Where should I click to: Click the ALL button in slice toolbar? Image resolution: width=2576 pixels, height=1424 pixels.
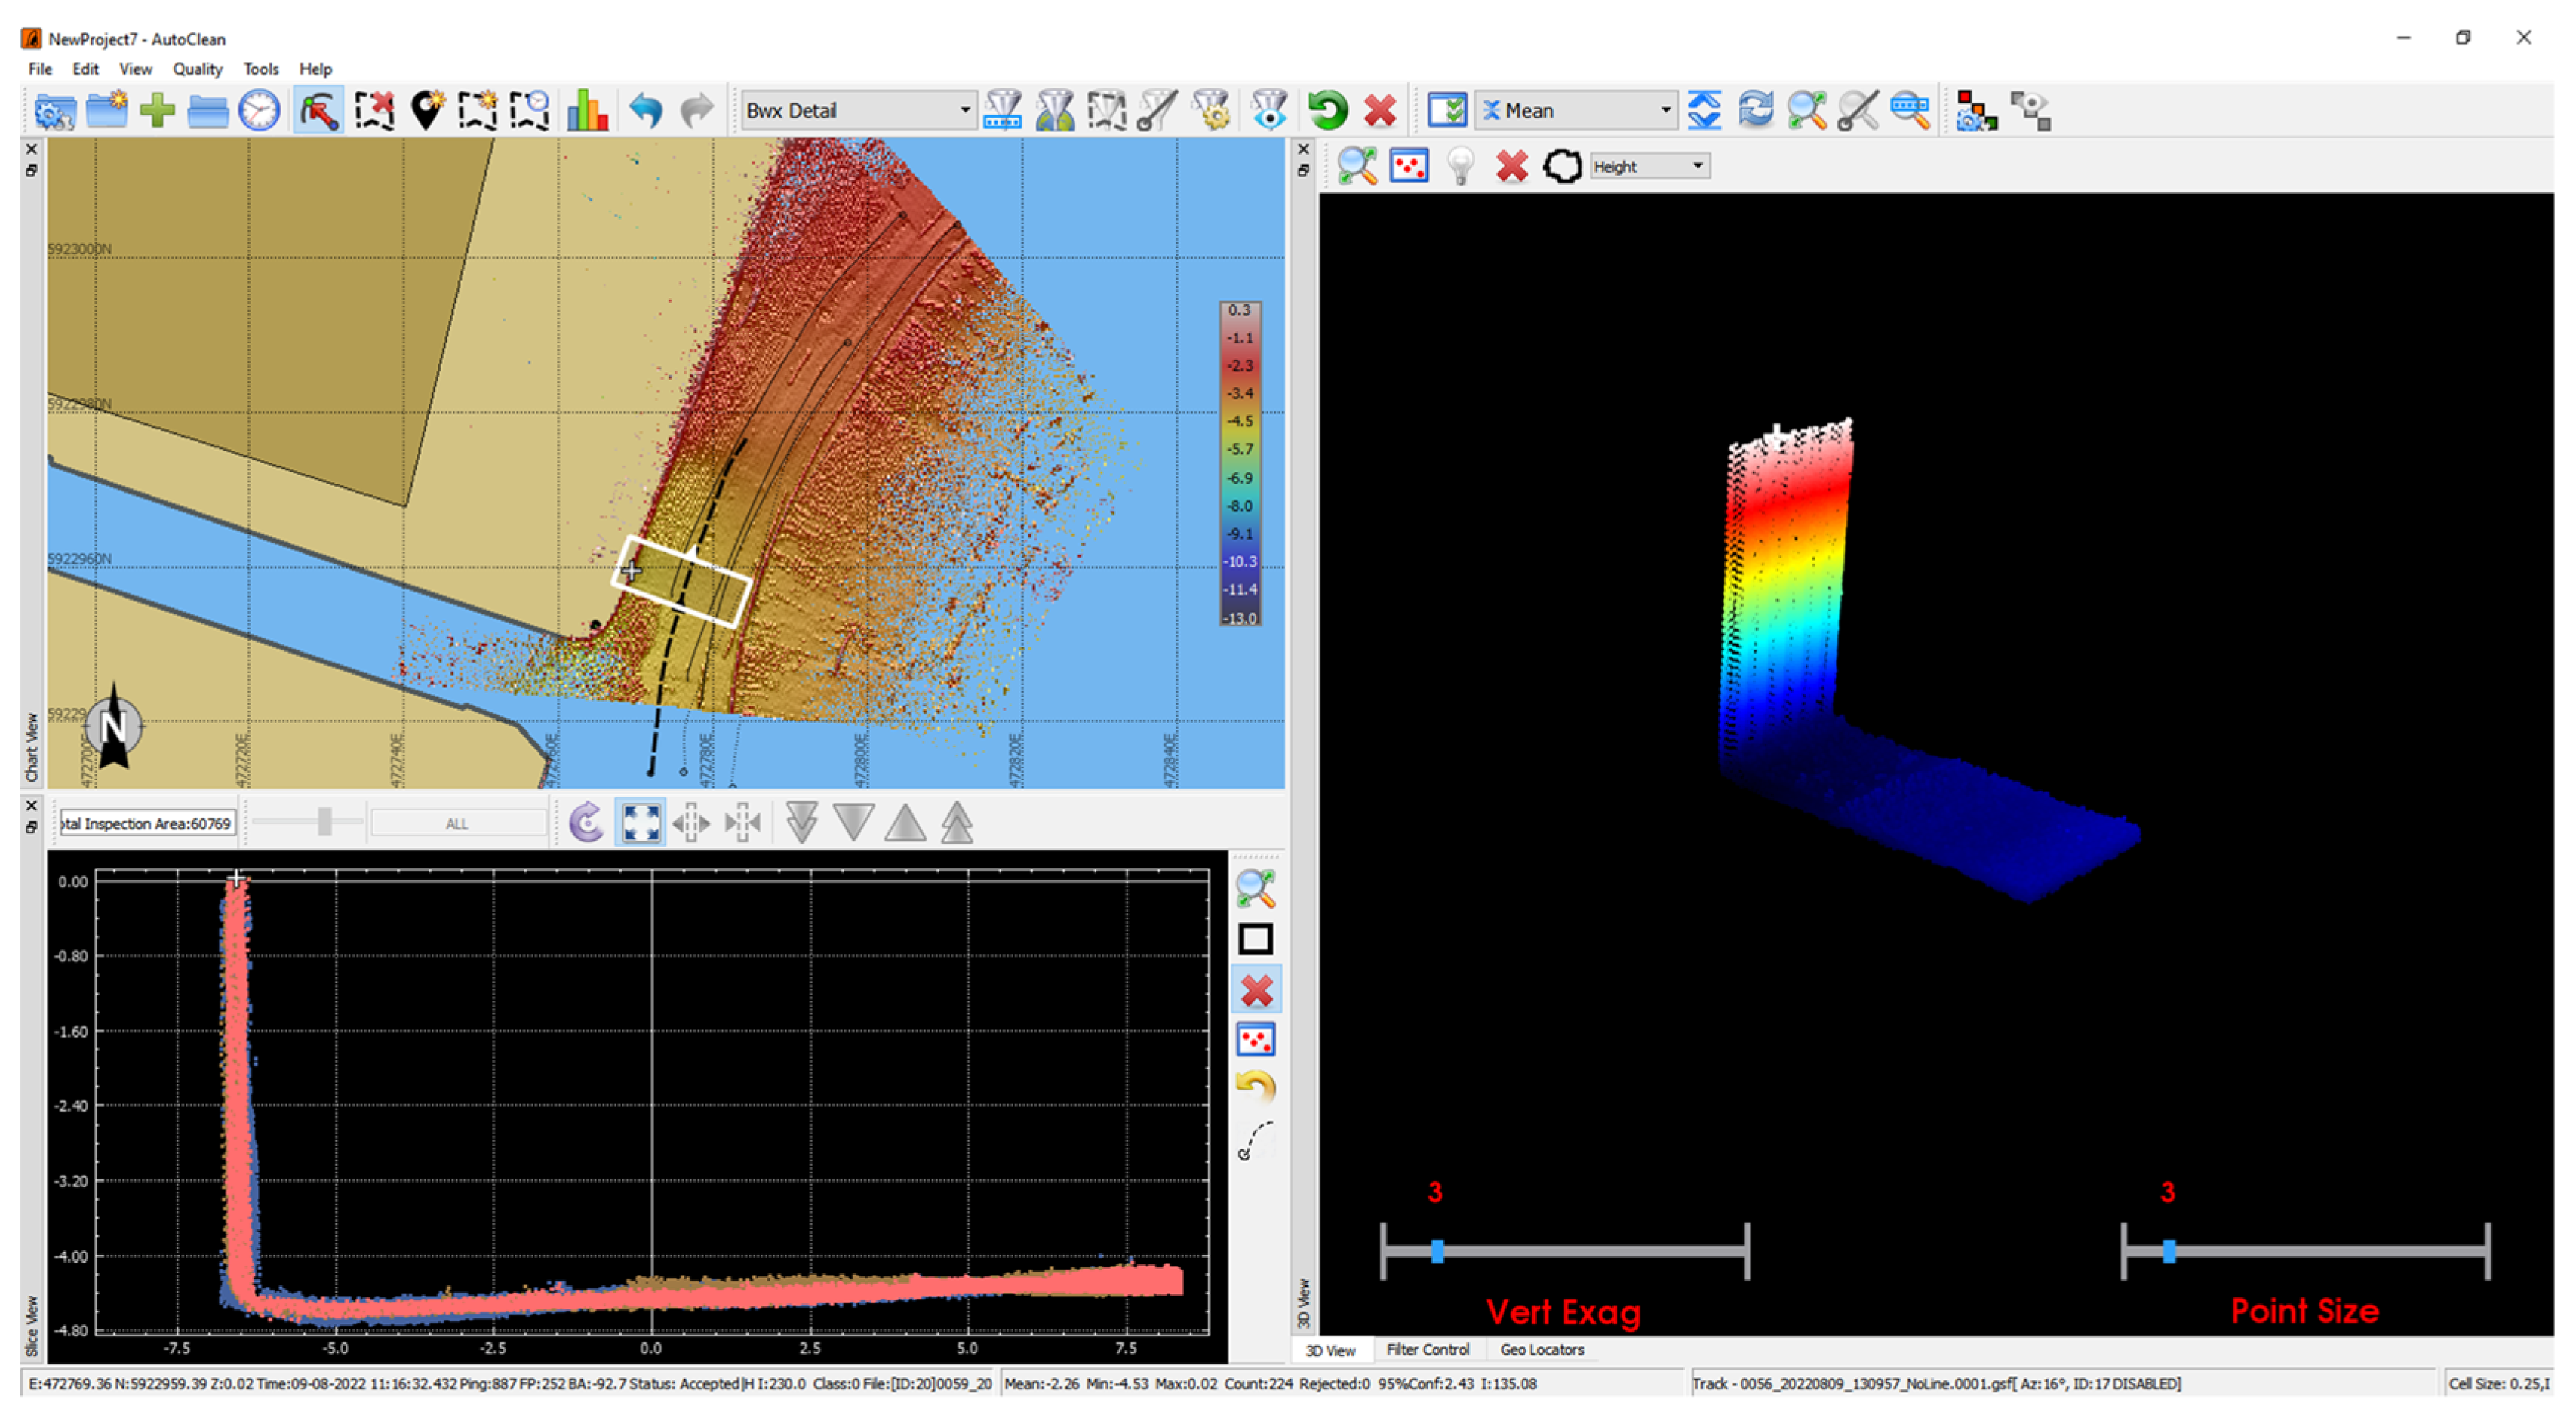coord(457,823)
